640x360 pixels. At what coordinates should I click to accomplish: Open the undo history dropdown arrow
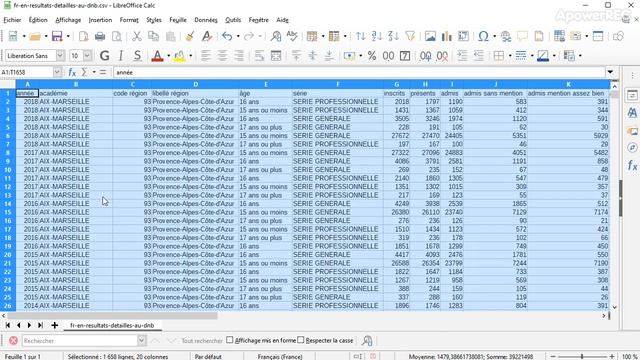click(x=238, y=37)
